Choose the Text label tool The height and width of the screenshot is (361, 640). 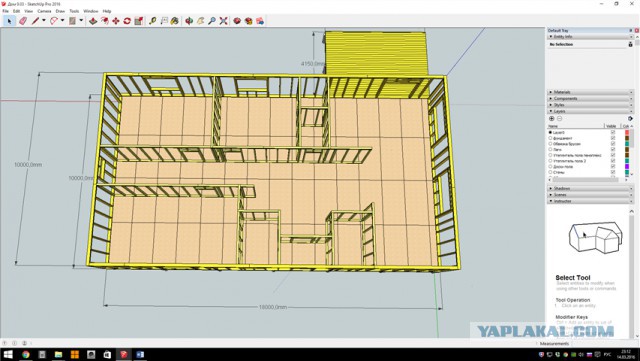coord(164,20)
